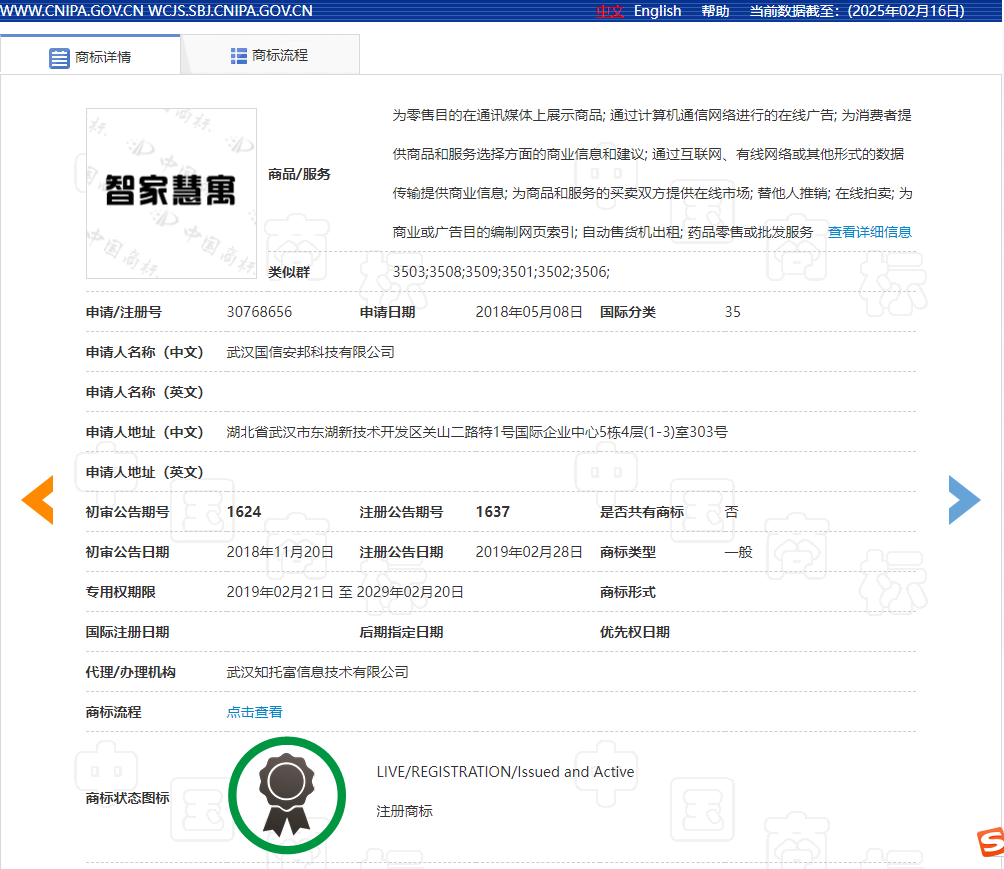Image resolution: width=1004 pixels, height=869 pixels.
Task: Select agency name 武汉知托富信息技术有限公司
Action: pos(318,672)
